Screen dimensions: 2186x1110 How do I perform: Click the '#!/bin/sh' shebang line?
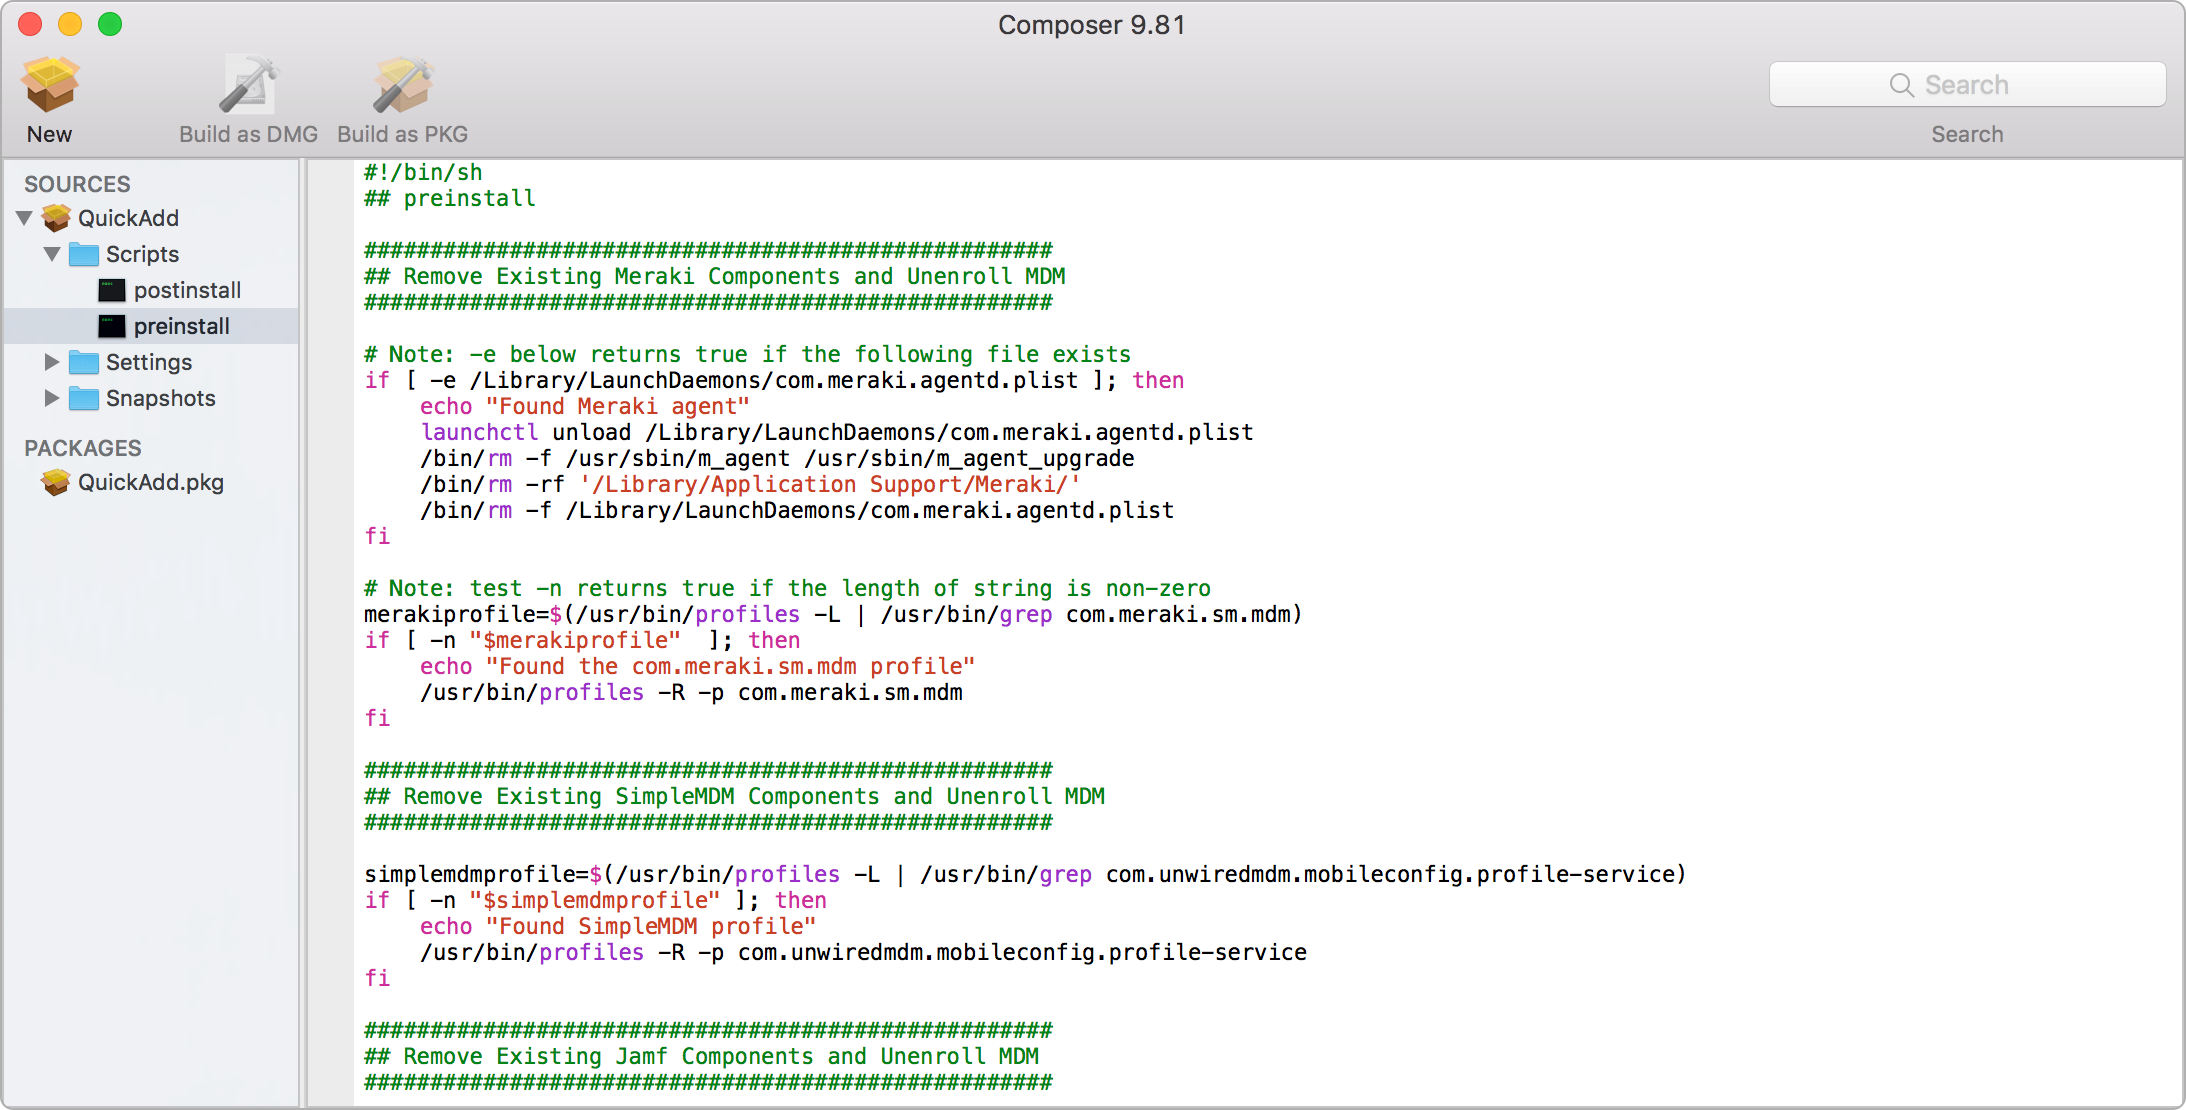click(x=423, y=172)
